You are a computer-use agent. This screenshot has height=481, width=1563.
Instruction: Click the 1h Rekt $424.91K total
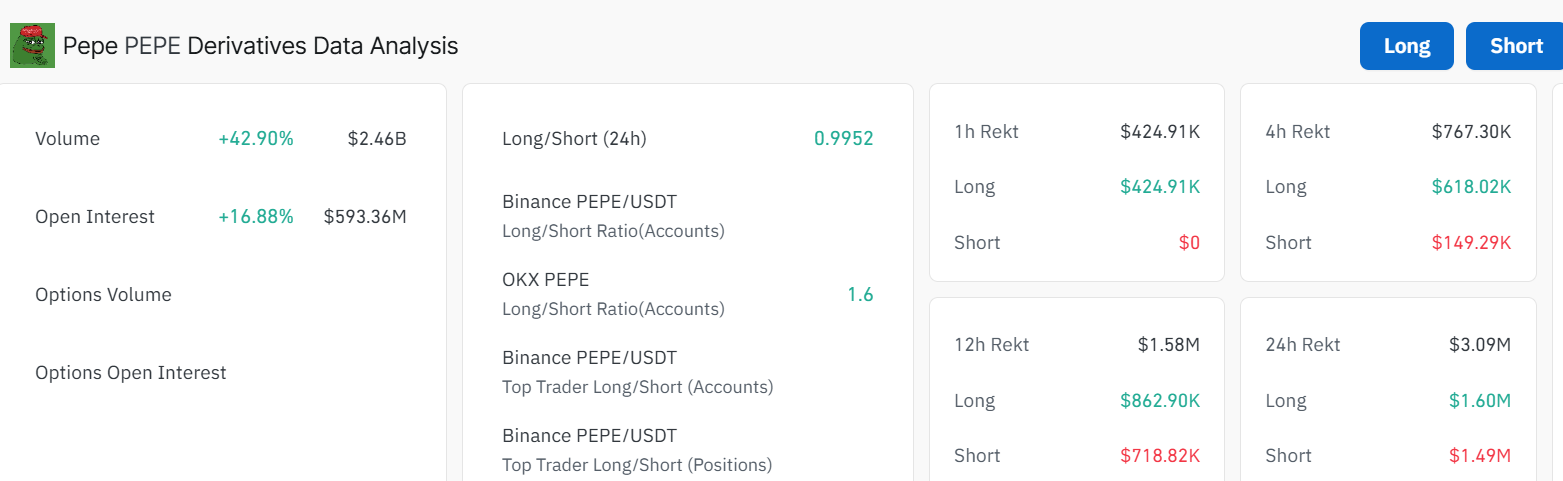1160,131
